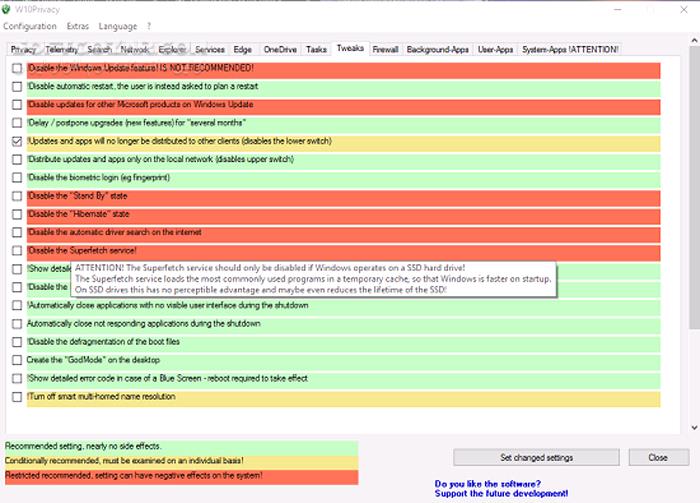The width and height of the screenshot is (700, 503).
Task: Open 'Do you like the software?' link
Action: pos(501,489)
